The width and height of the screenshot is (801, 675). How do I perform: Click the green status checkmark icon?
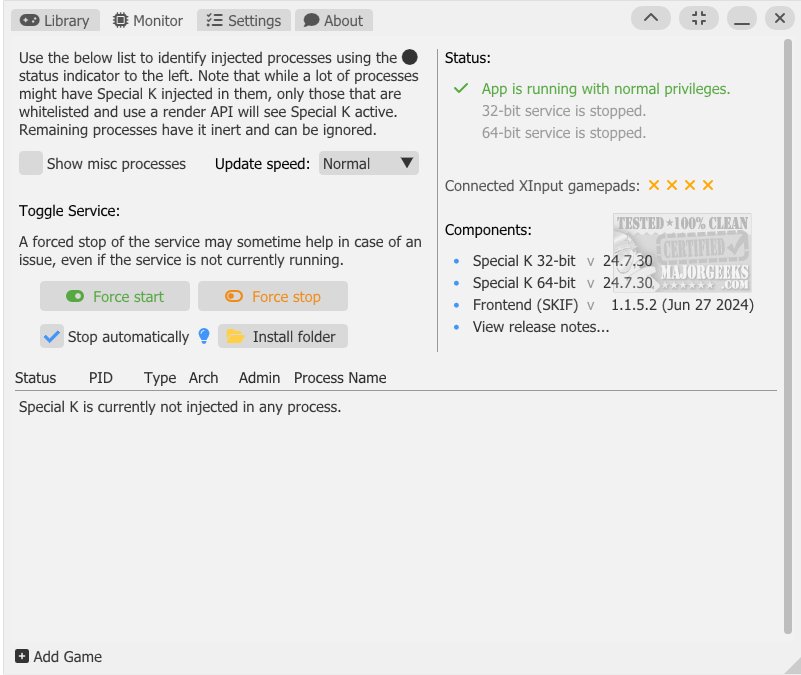point(461,89)
